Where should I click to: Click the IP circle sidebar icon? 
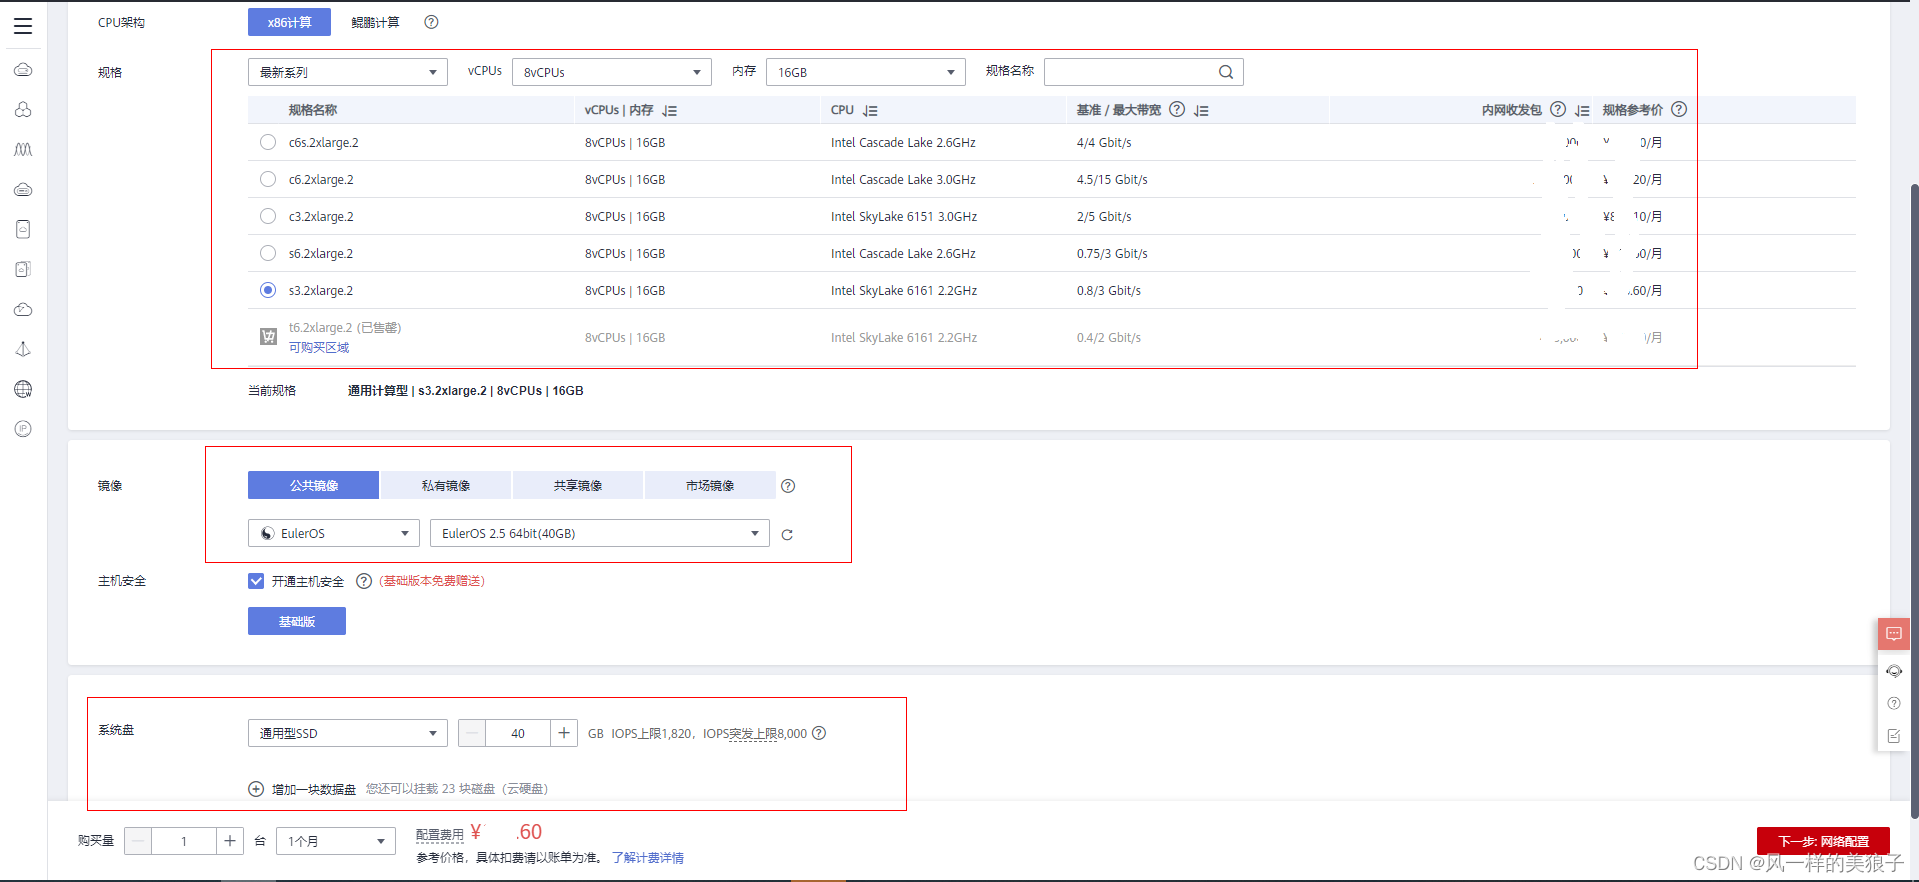pyautogui.click(x=23, y=429)
